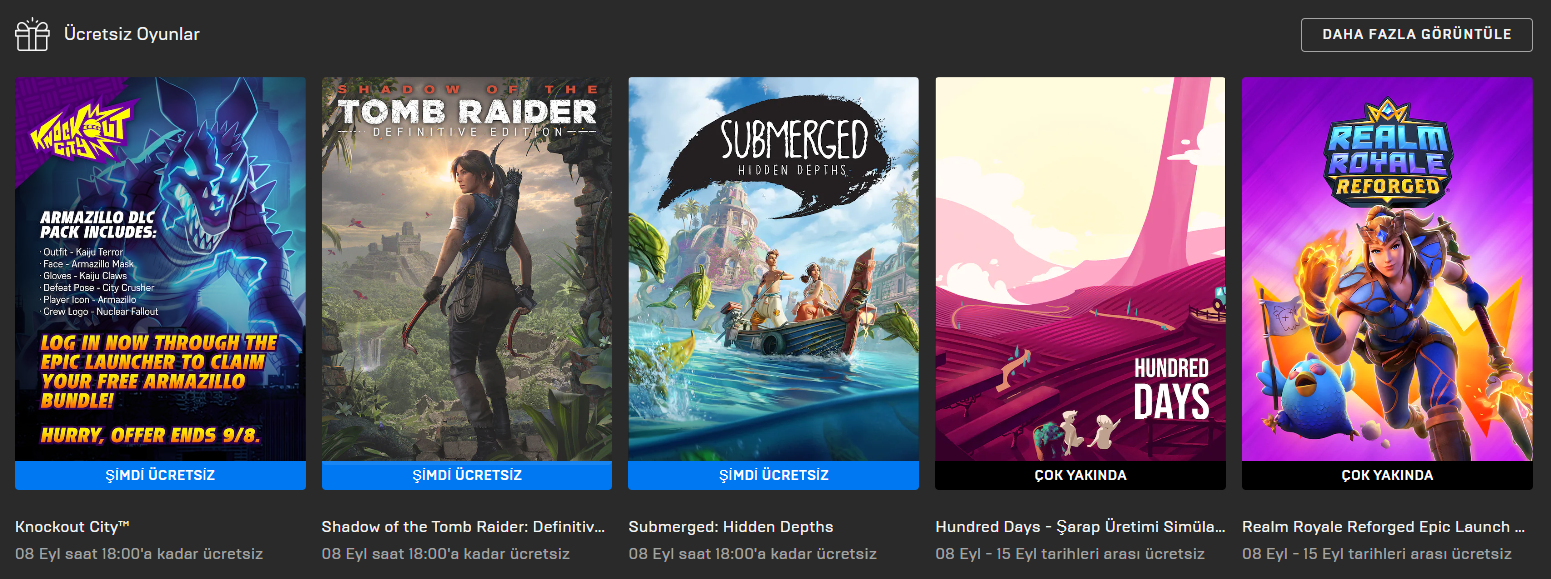Screen dimensions: 1551x579
Task: Click ŞİMDİ ÜCRETSİZ banner under Tomb Raider
Action: tap(467, 475)
